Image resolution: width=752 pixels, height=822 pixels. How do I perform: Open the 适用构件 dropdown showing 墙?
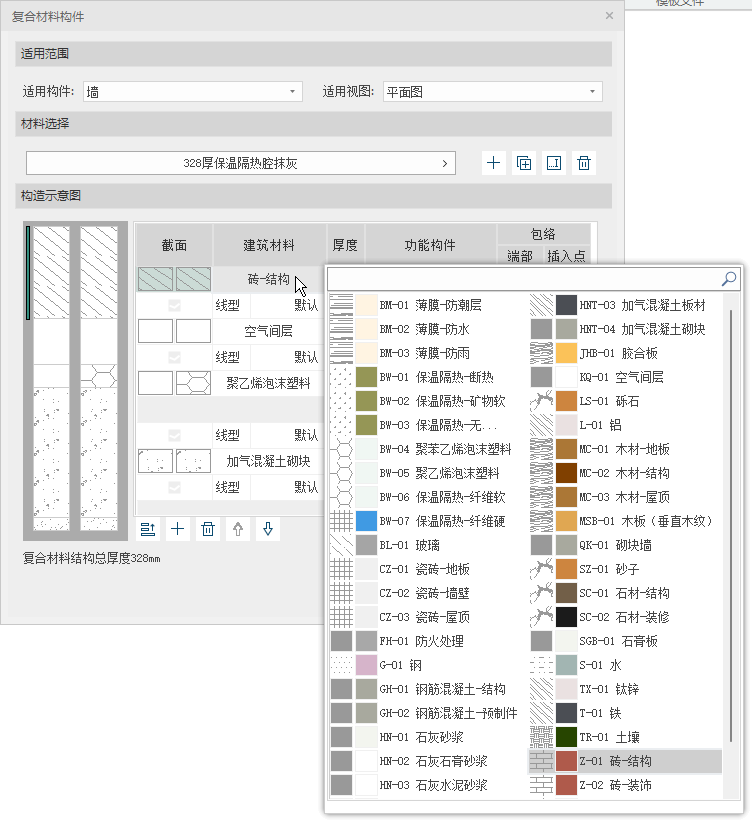(193, 92)
